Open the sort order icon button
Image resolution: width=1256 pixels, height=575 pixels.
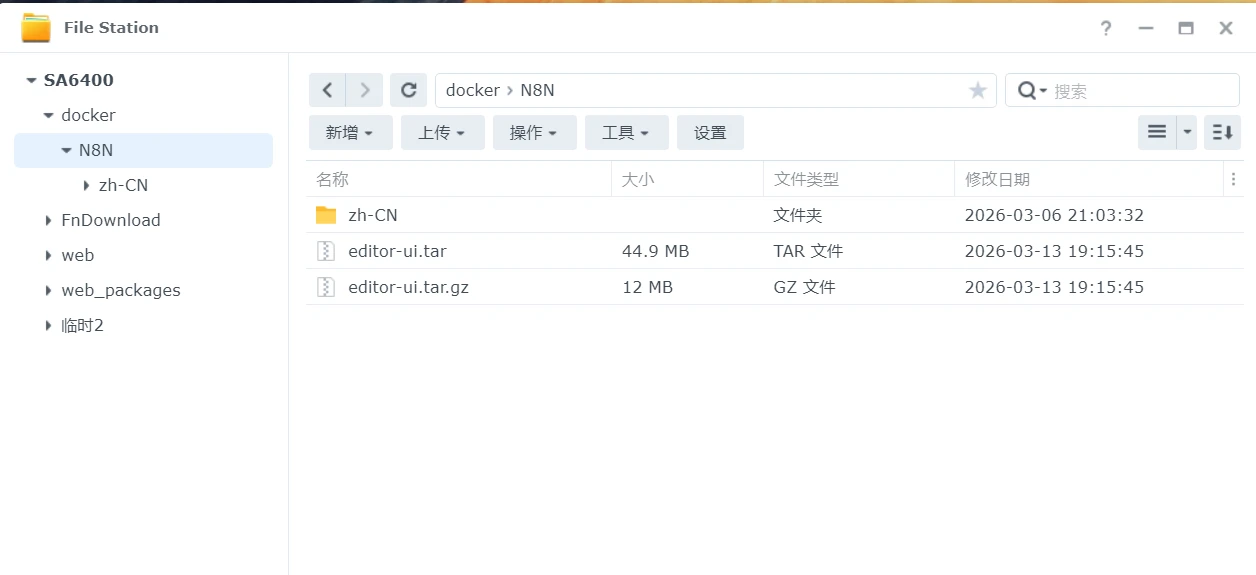pyautogui.click(x=1222, y=132)
